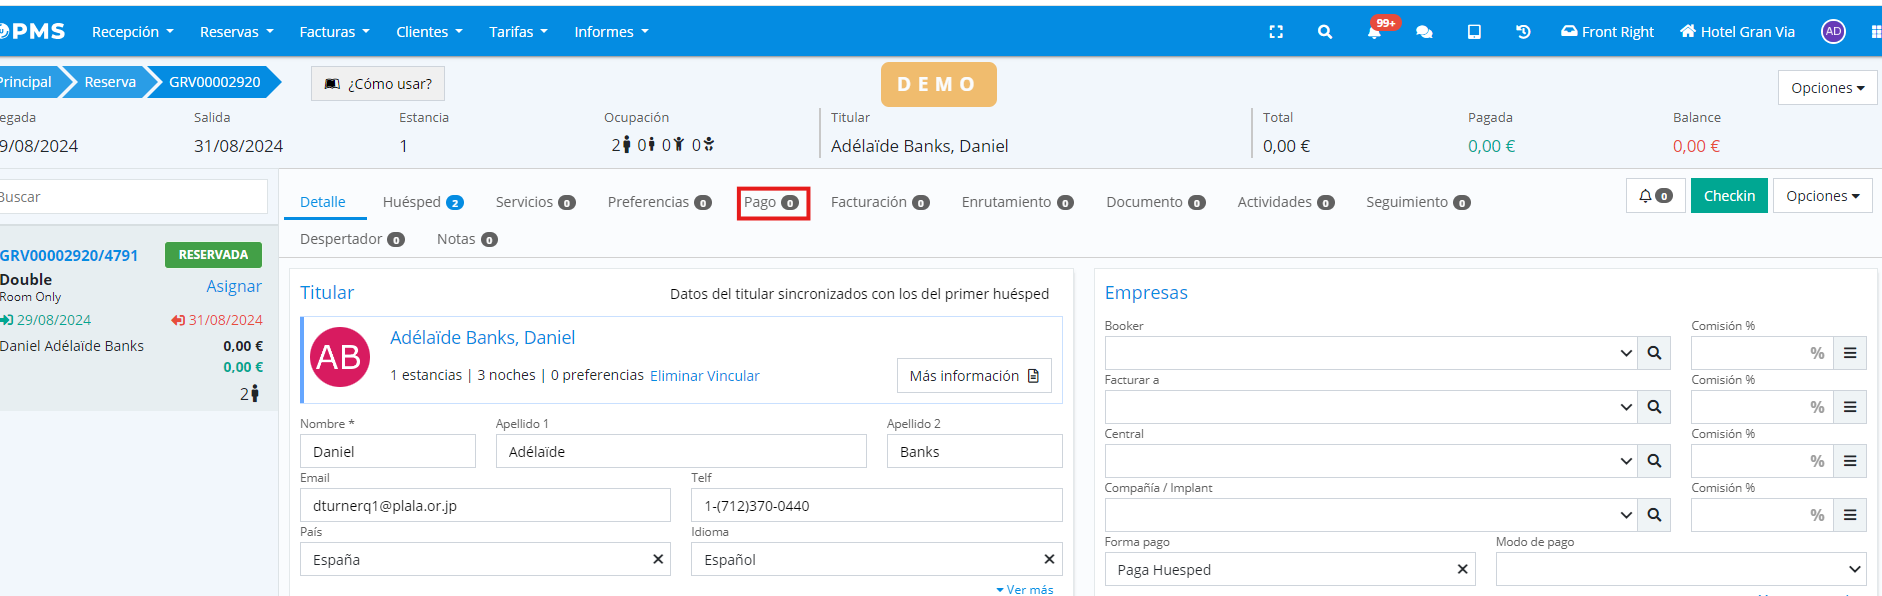Open the Huésped tab
The height and width of the screenshot is (596, 1882).
point(422,202)
